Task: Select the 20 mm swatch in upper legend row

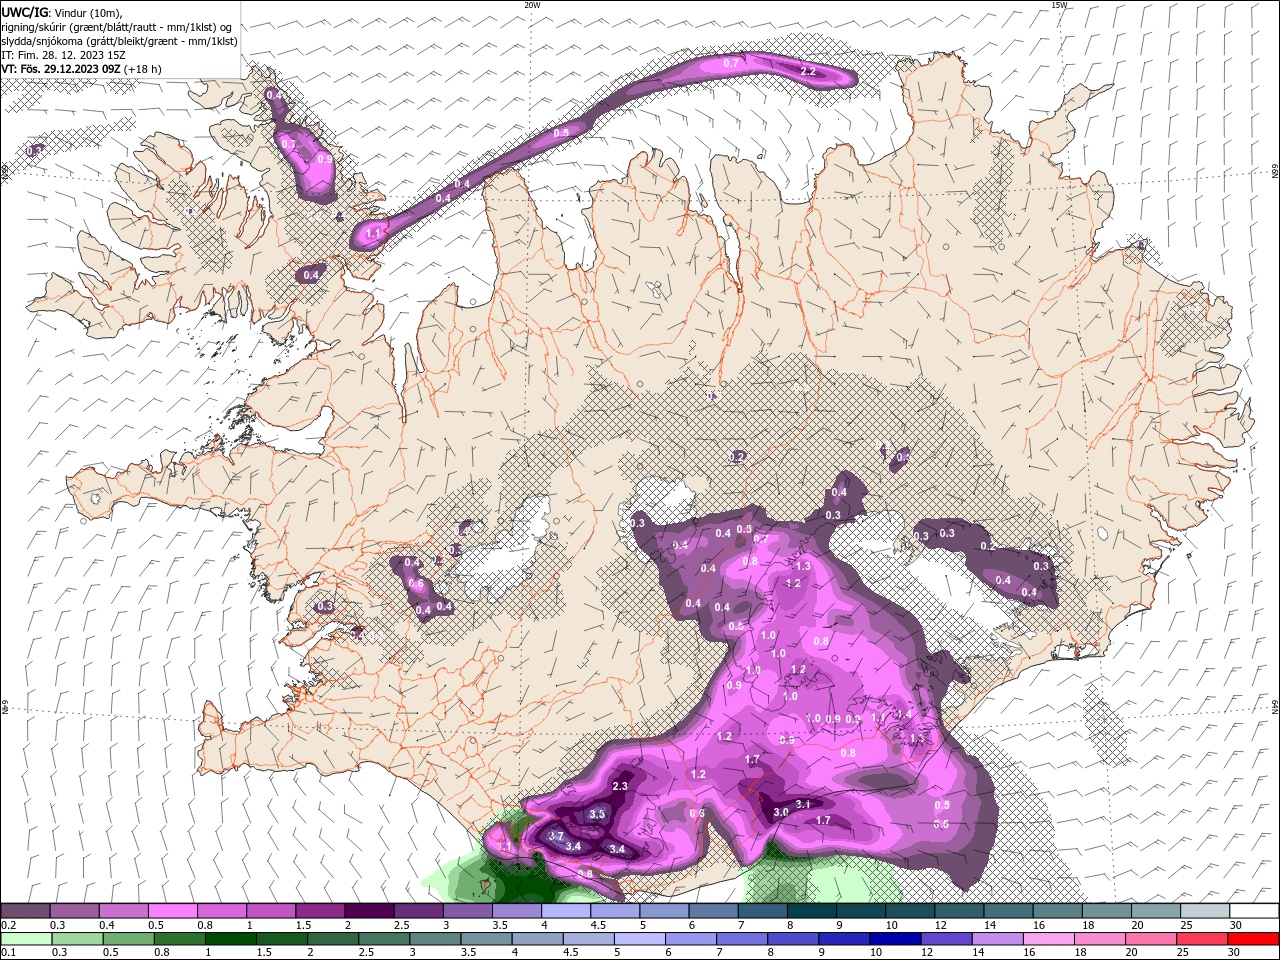Action: [1156, 911]
